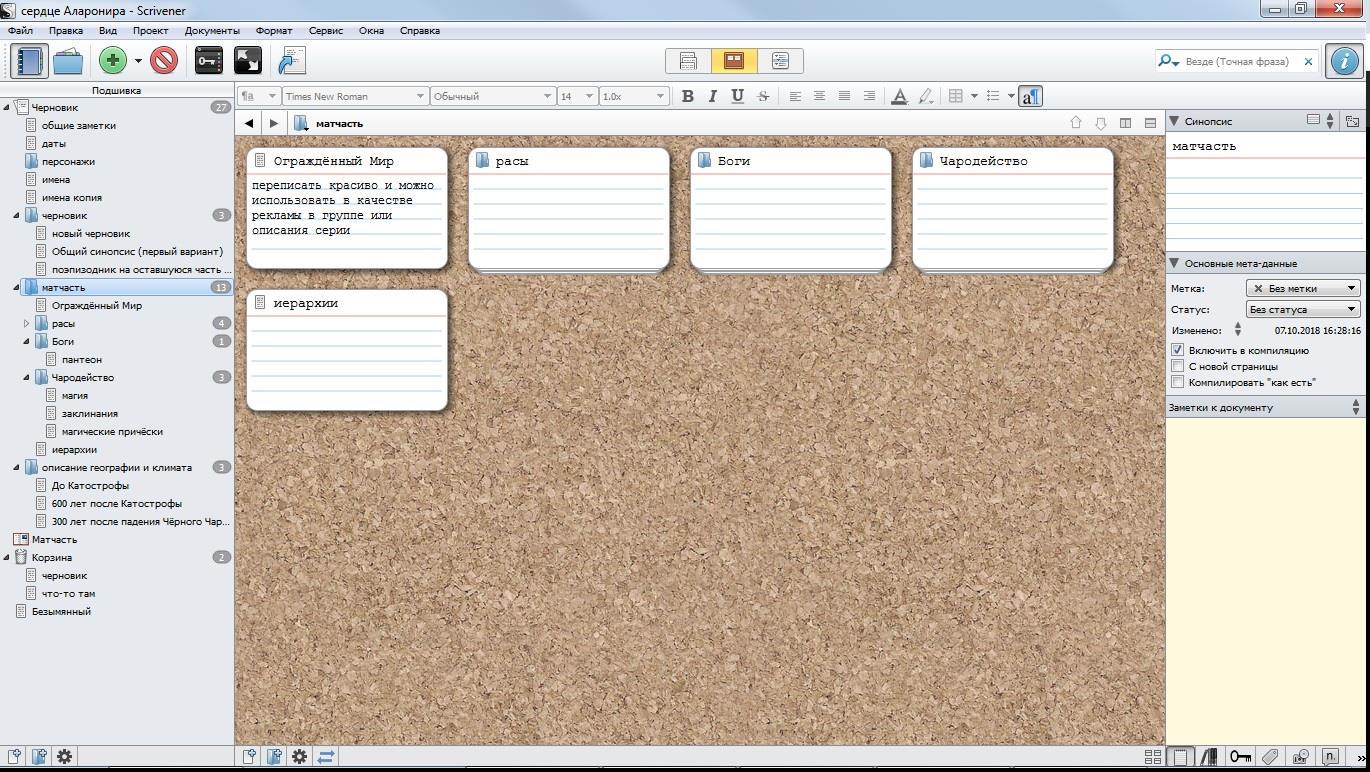Check the 'Компилировать как есть' option
The height and width of the screenshot is (772, 1370).
tap(1178, 383)
